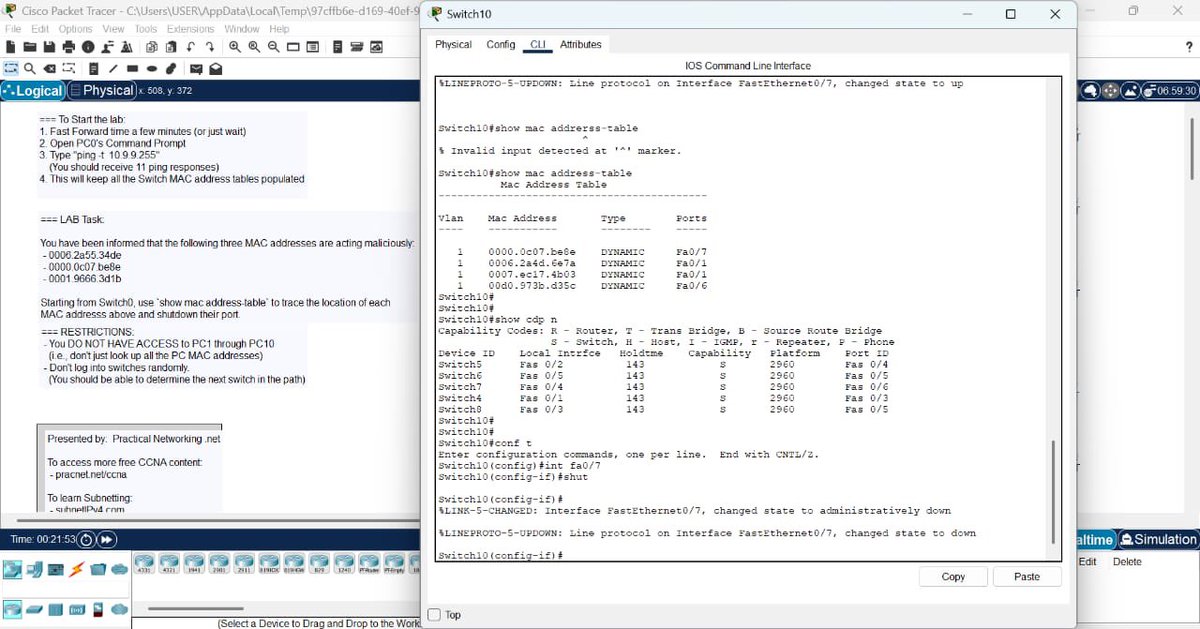This screenshot has width=1200, height=629.
Task: Select the CLI tab in Switch10
Action: pos(538,45)
